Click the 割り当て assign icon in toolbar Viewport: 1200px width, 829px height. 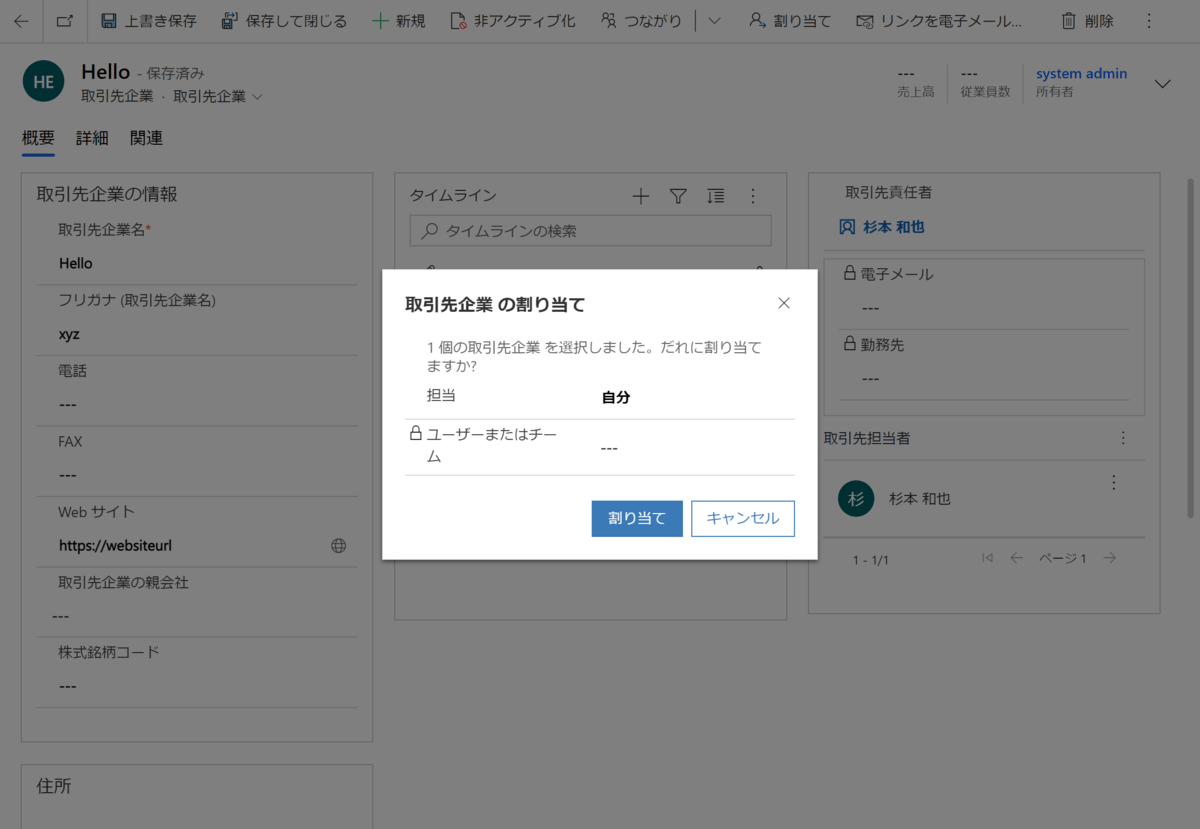(790, 20)
